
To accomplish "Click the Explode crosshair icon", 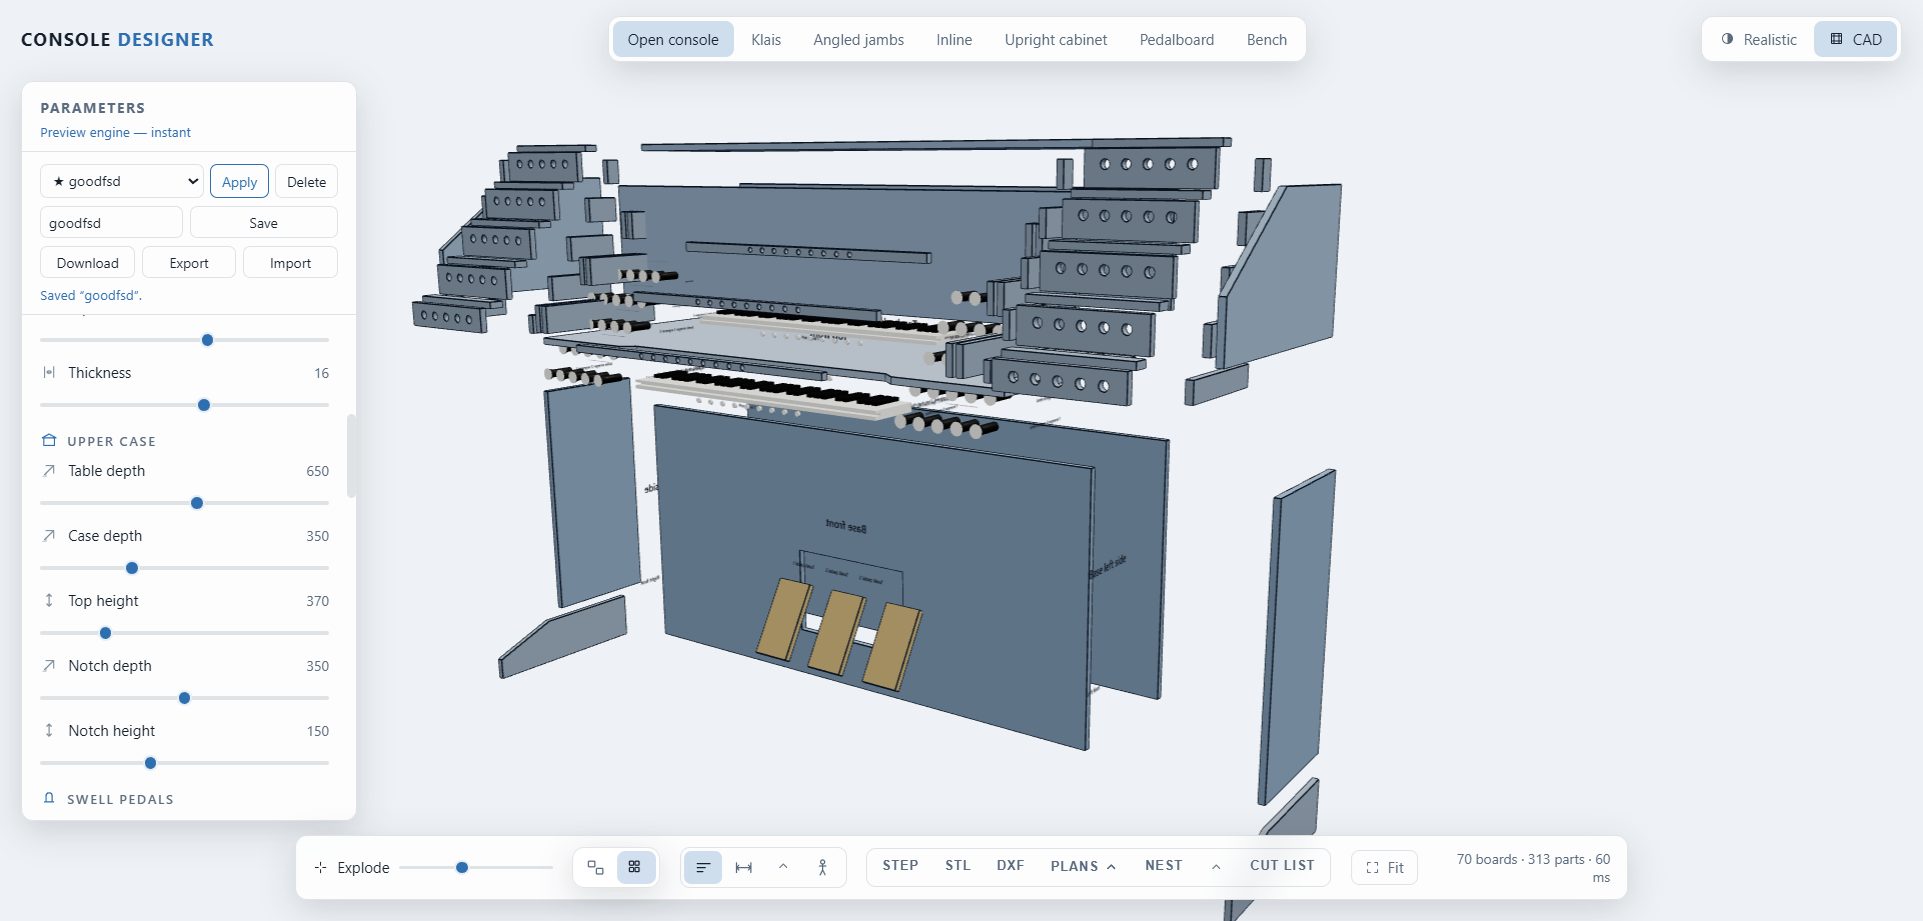I will click(320, 868).
